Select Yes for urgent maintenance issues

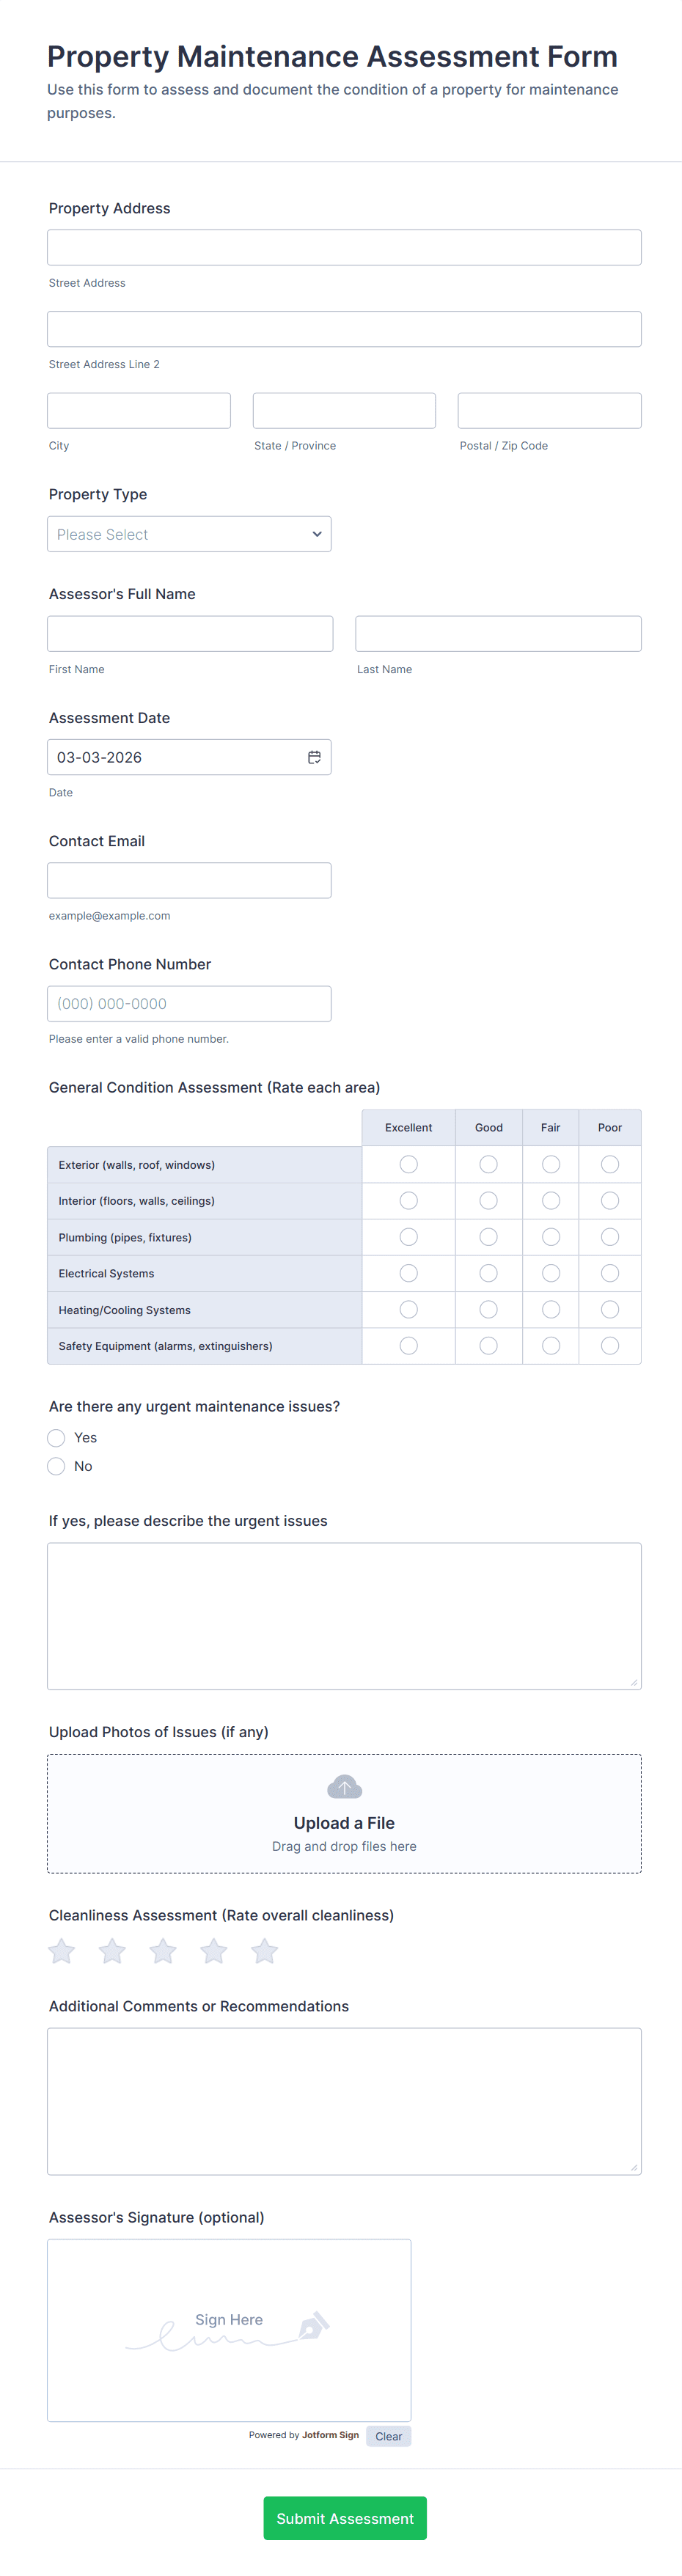(x=57, y=1438)
